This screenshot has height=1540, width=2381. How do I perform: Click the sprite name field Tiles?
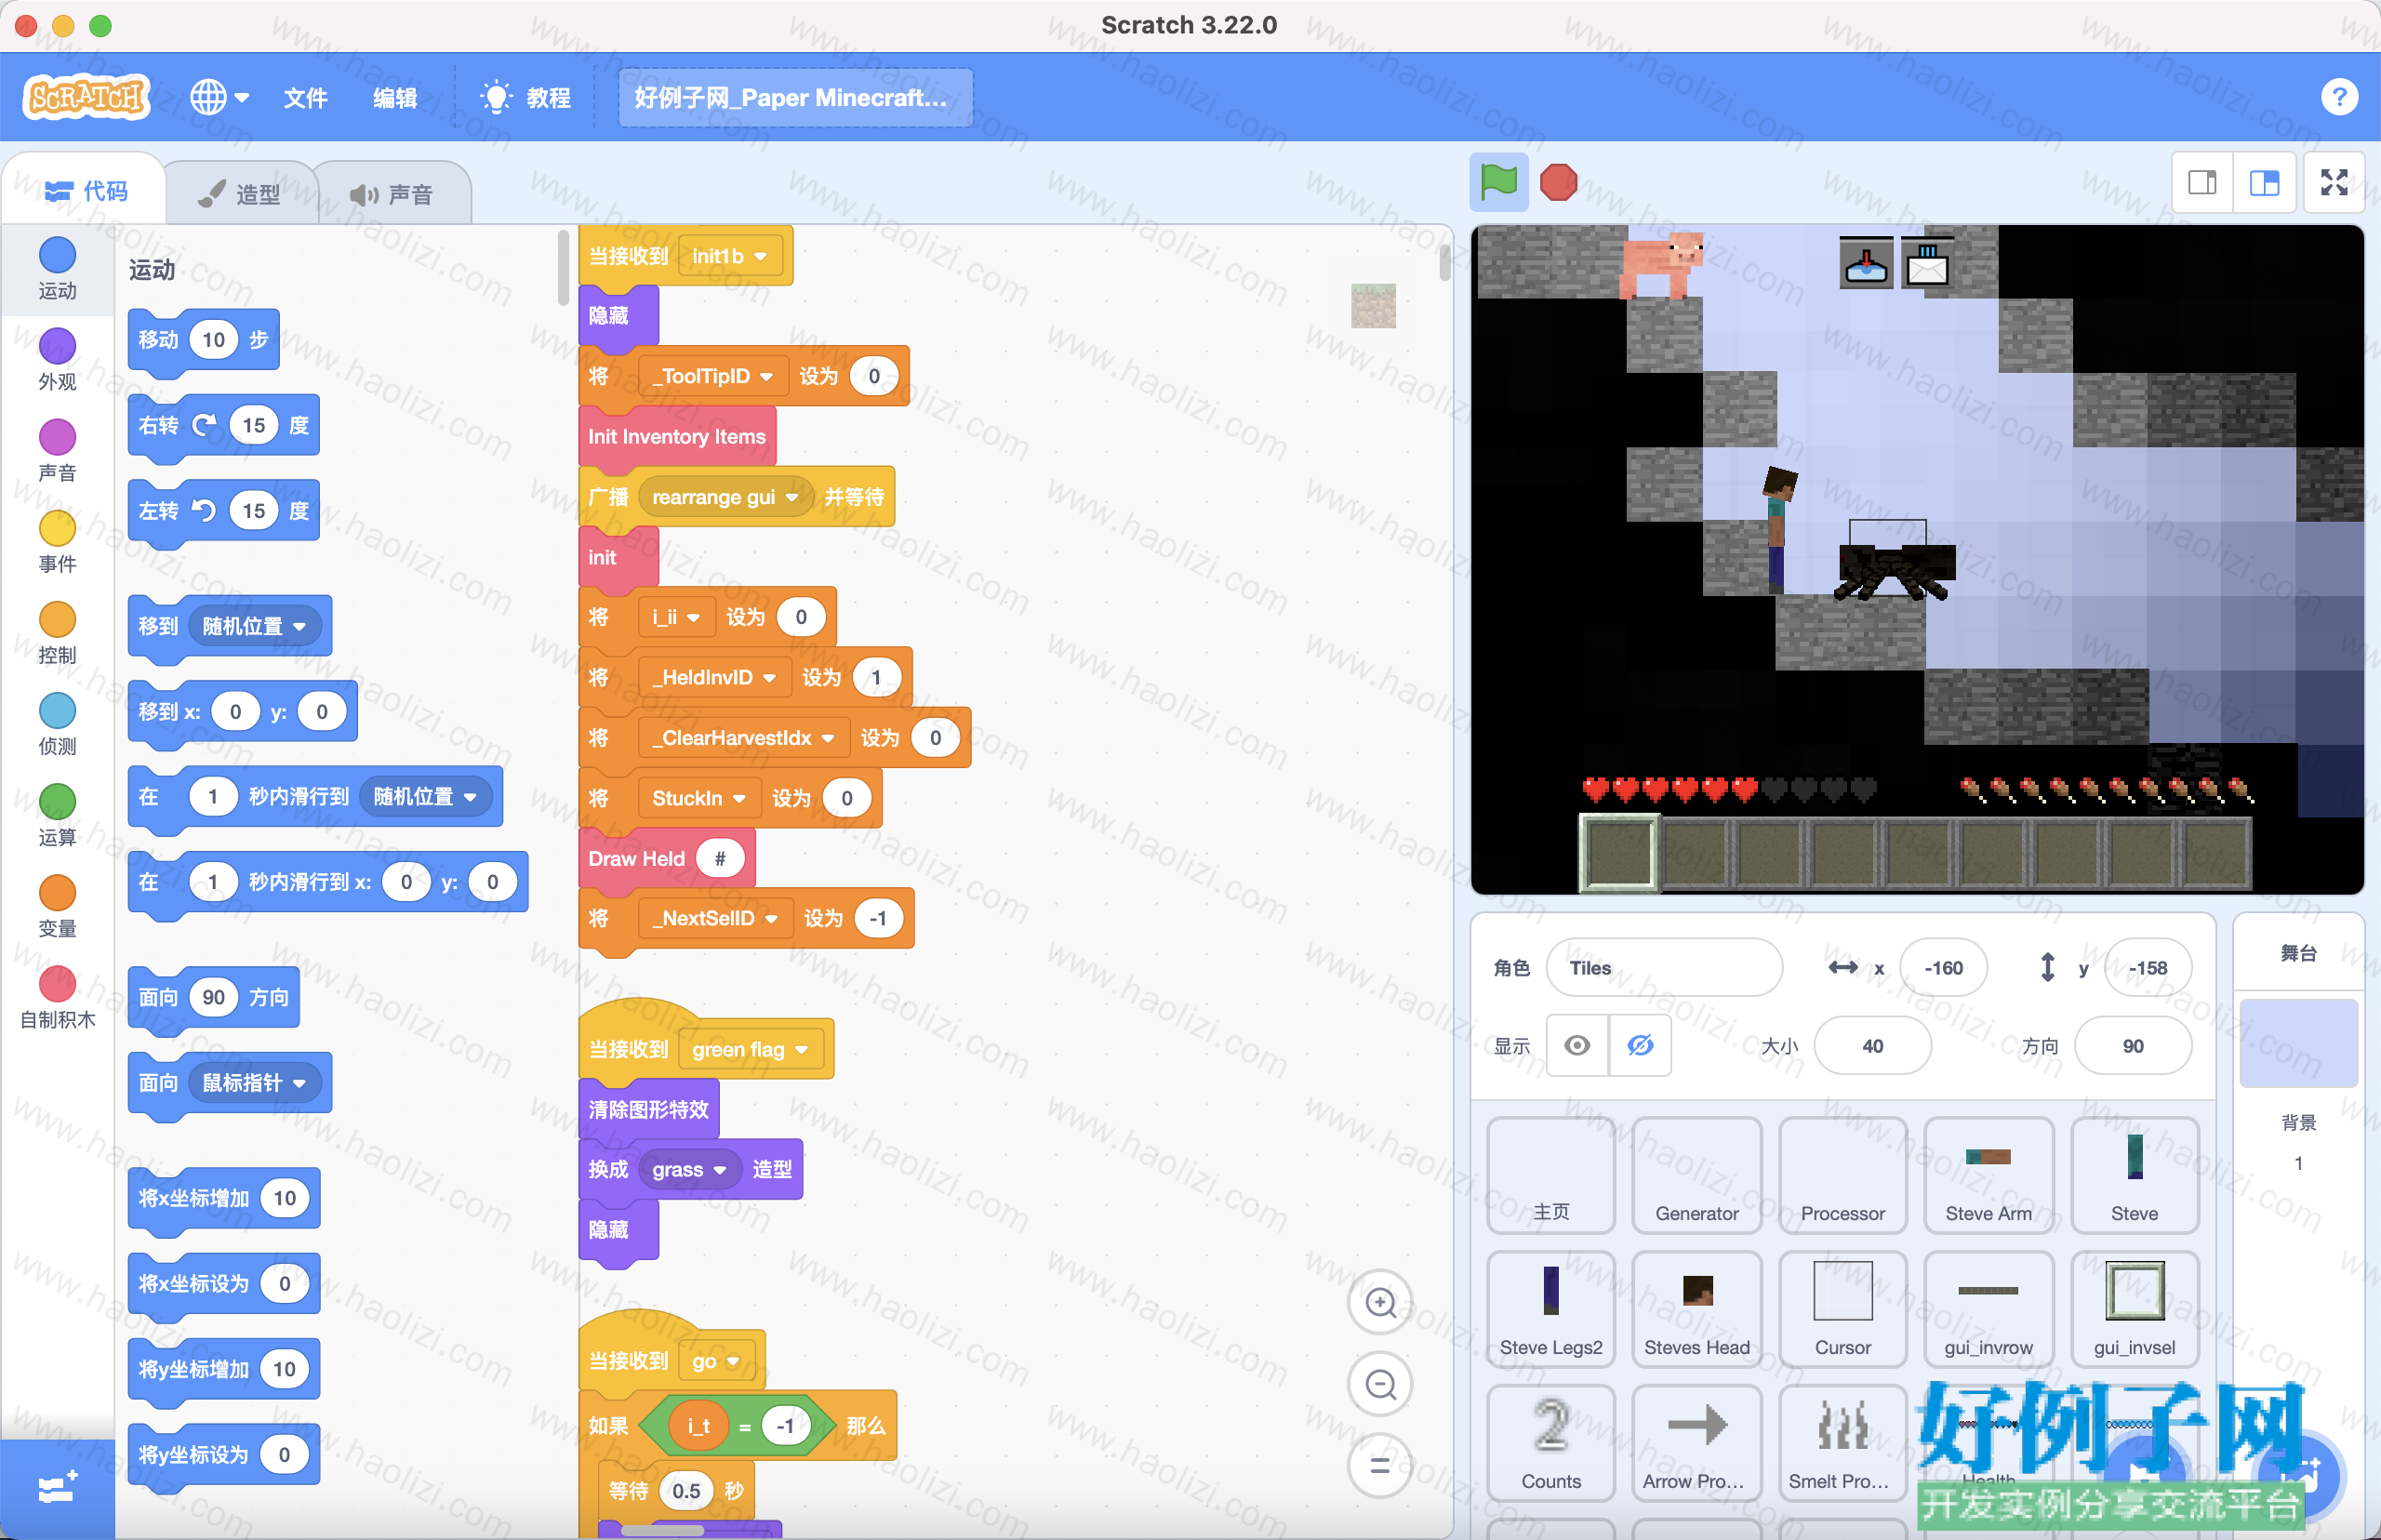point(1663,967)
